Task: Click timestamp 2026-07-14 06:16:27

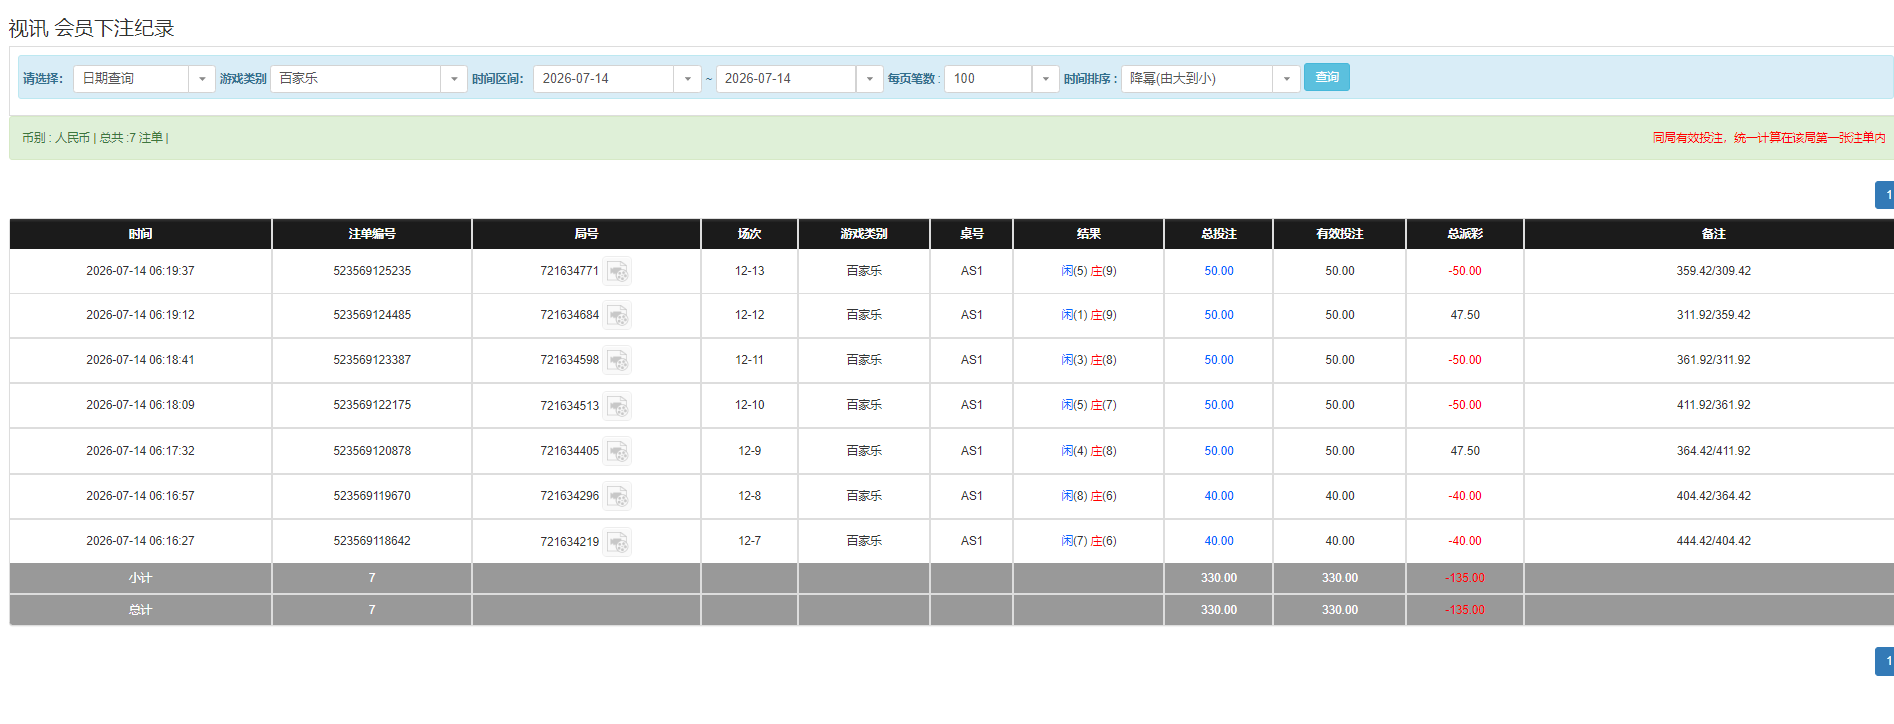Action: [140, 541]
